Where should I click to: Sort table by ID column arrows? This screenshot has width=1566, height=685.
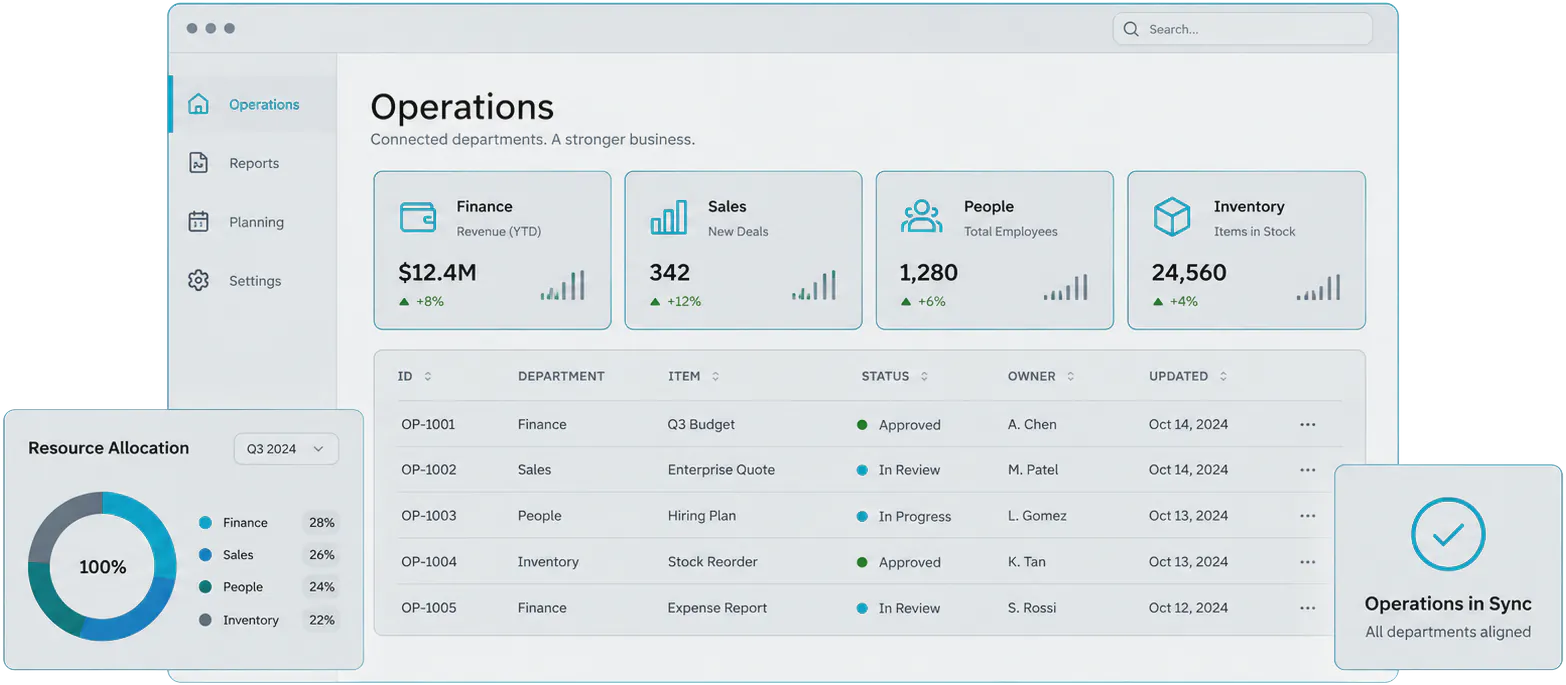[x=428, y=377]
